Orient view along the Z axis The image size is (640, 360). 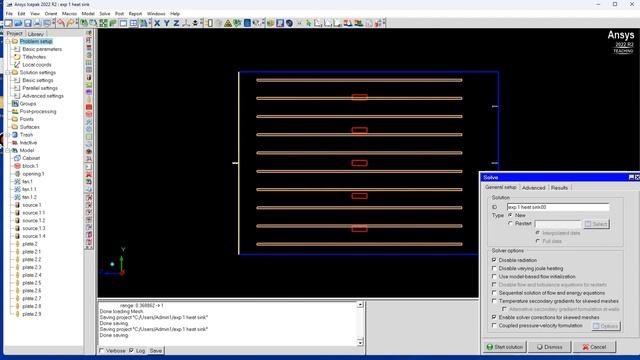click(x=176, y=23)
